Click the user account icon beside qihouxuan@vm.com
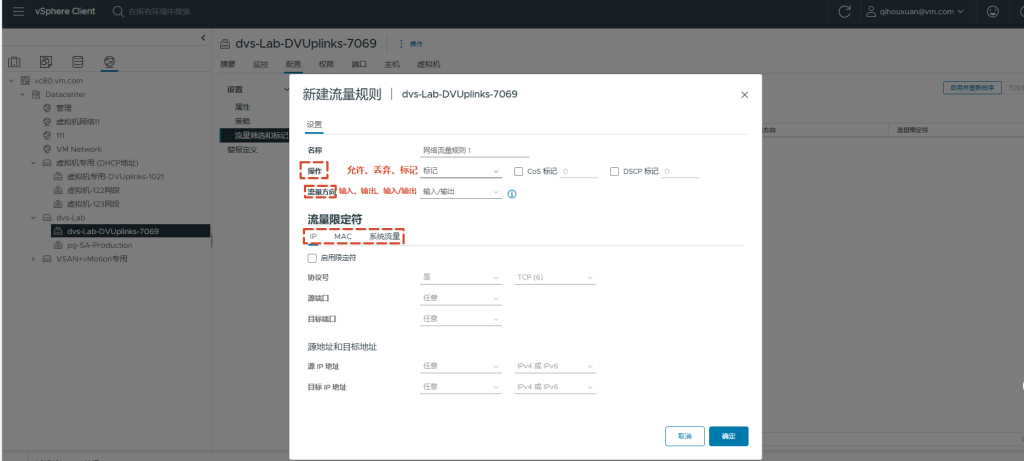 pyautogui.click(x=871, y=11)
